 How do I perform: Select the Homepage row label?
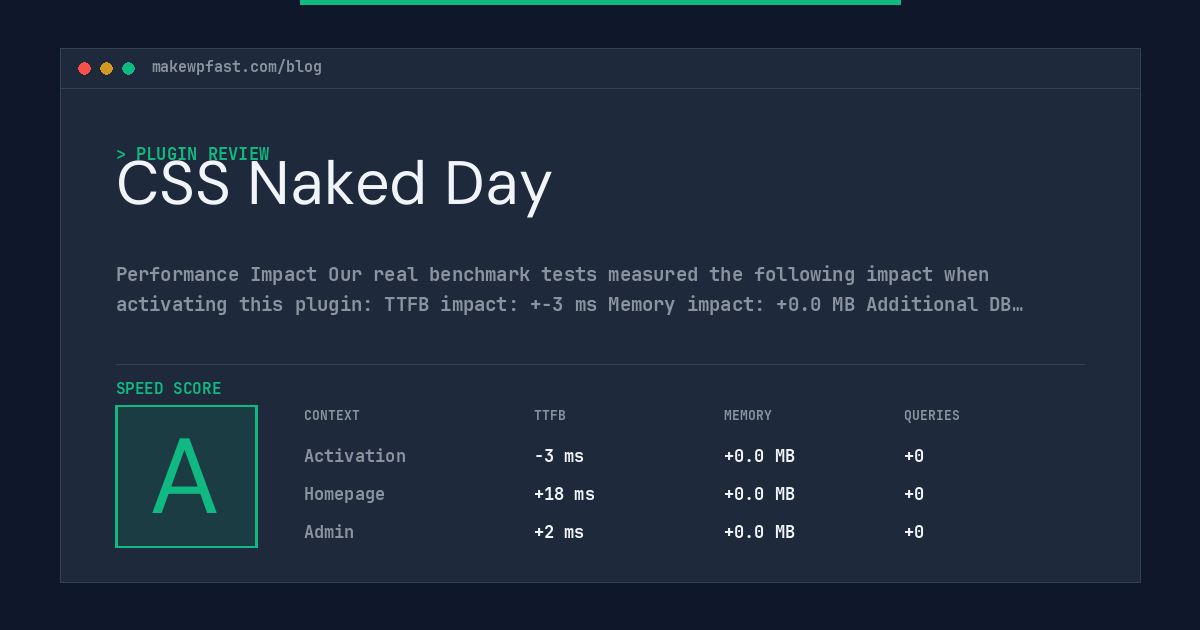[x=344, y=494]
